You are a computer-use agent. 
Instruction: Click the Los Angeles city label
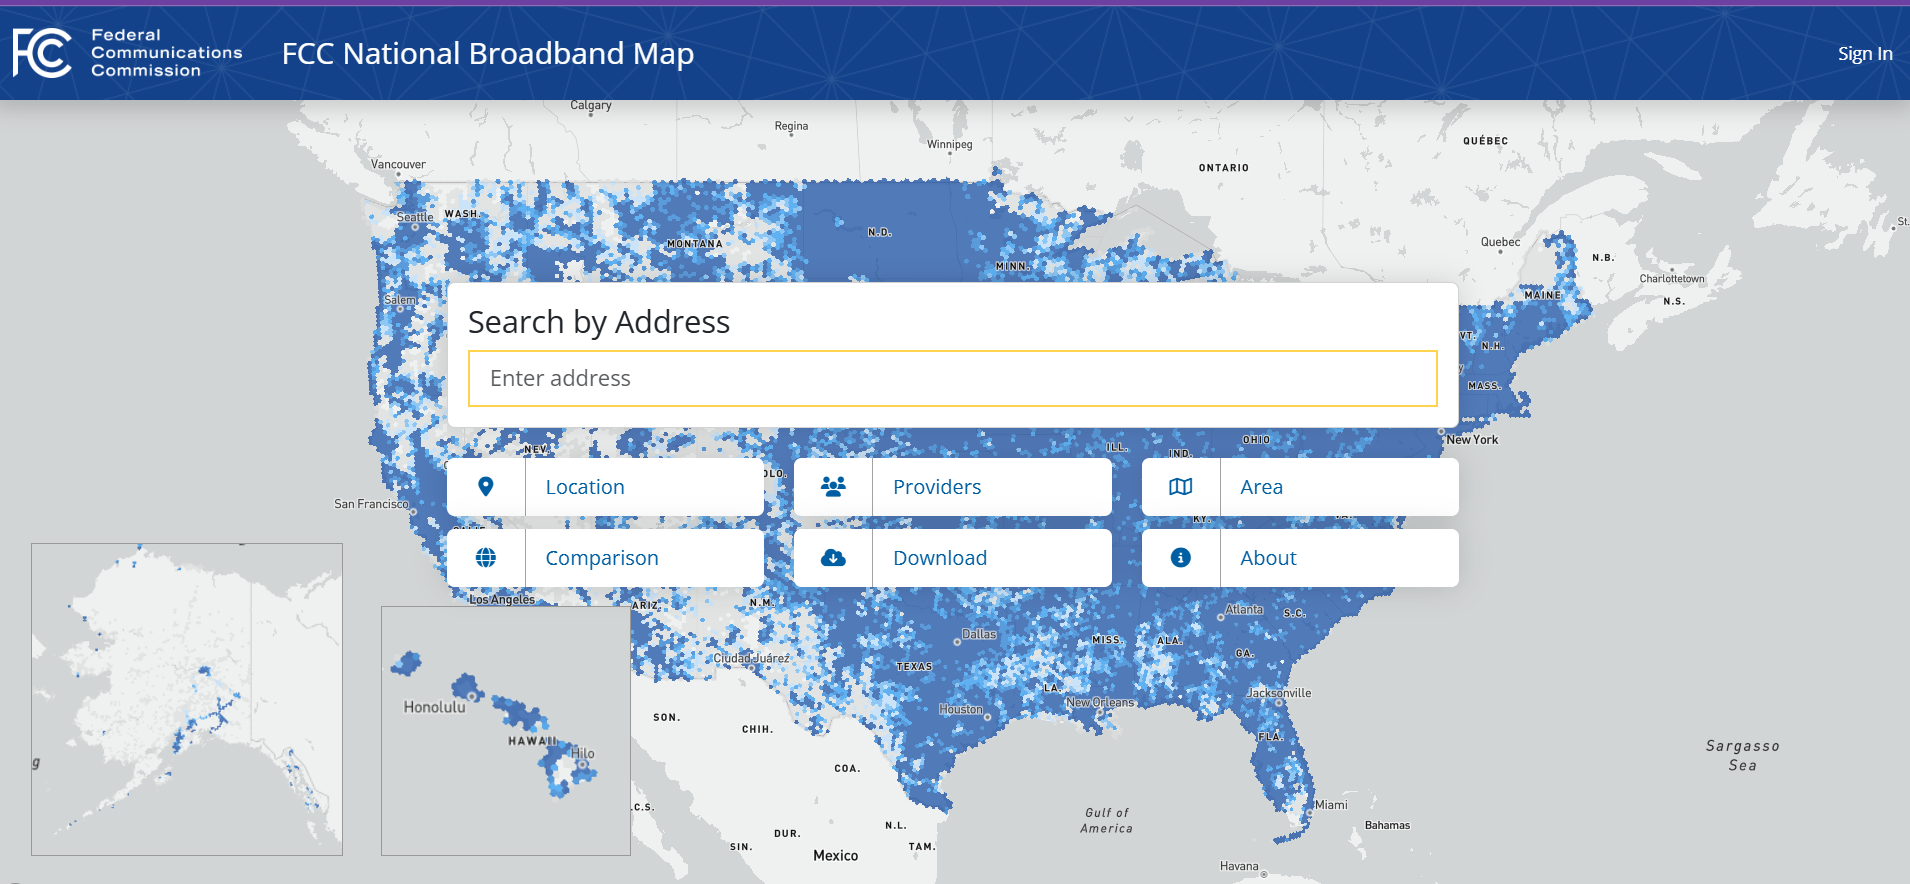[x=502, y=600]
